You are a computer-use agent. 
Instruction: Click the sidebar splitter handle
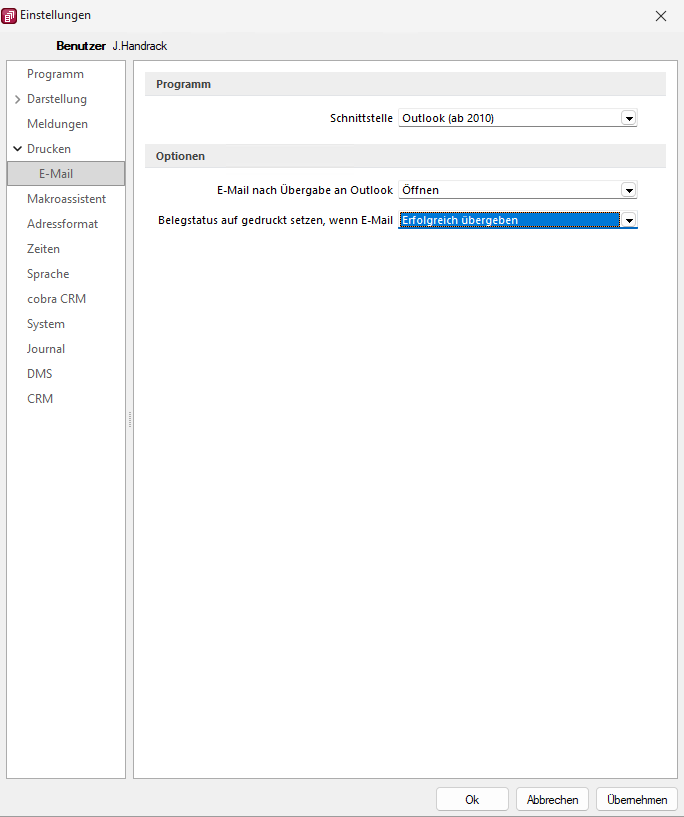tap(129, 421)
